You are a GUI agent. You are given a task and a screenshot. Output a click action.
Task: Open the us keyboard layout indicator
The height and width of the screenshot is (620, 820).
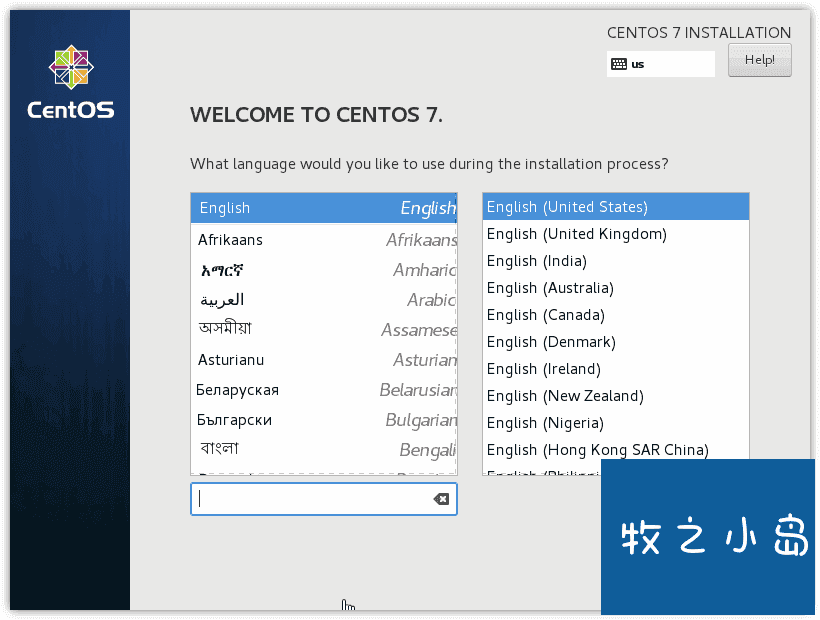(660, 64)
